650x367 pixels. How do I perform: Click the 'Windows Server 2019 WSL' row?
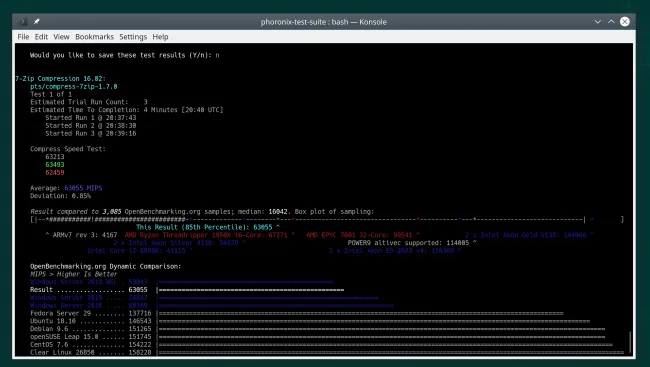[182, 282]
